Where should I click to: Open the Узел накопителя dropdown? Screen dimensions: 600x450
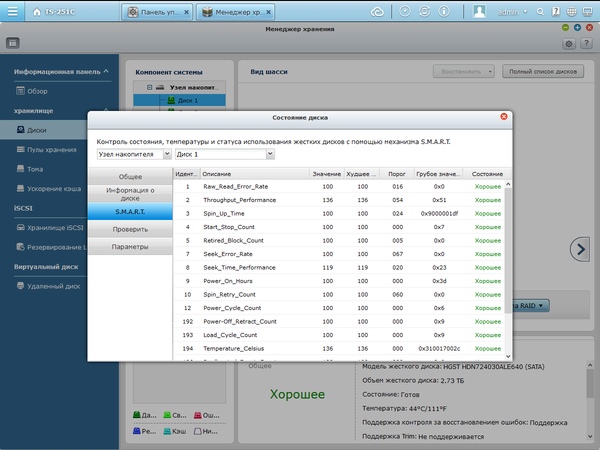(132, 155)
